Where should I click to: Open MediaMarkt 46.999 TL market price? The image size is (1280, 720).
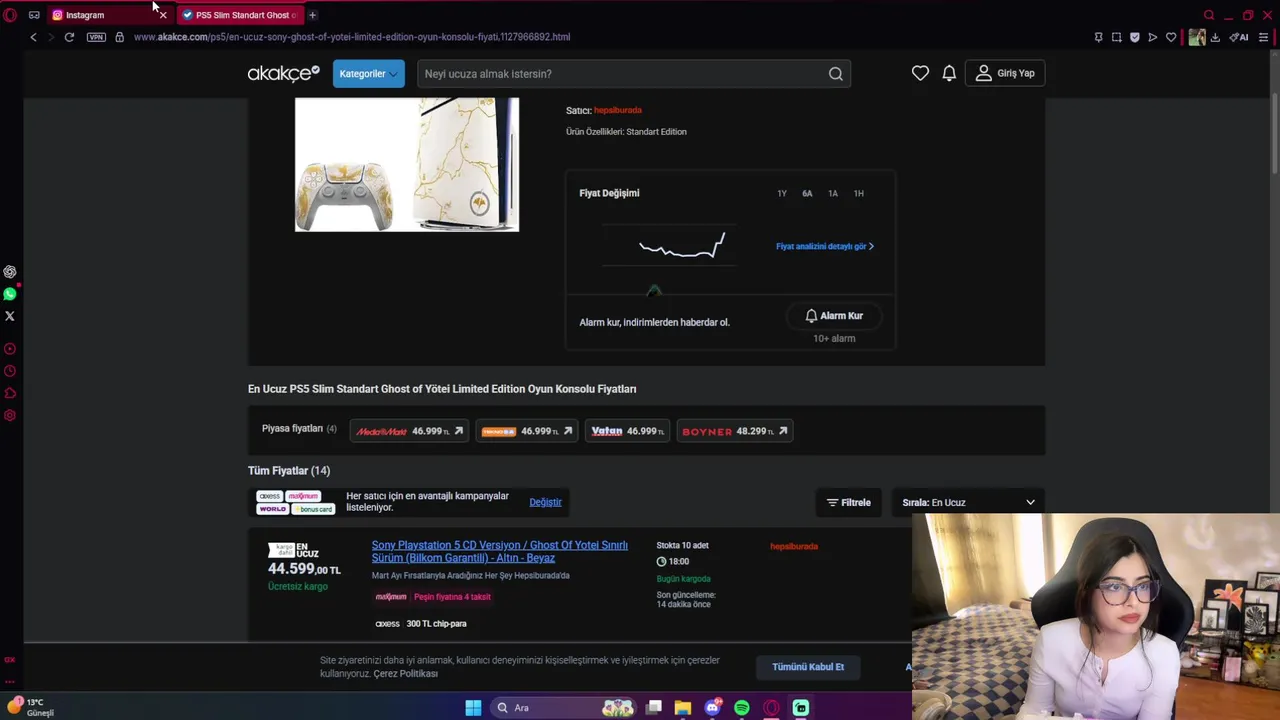coord(409,431)
